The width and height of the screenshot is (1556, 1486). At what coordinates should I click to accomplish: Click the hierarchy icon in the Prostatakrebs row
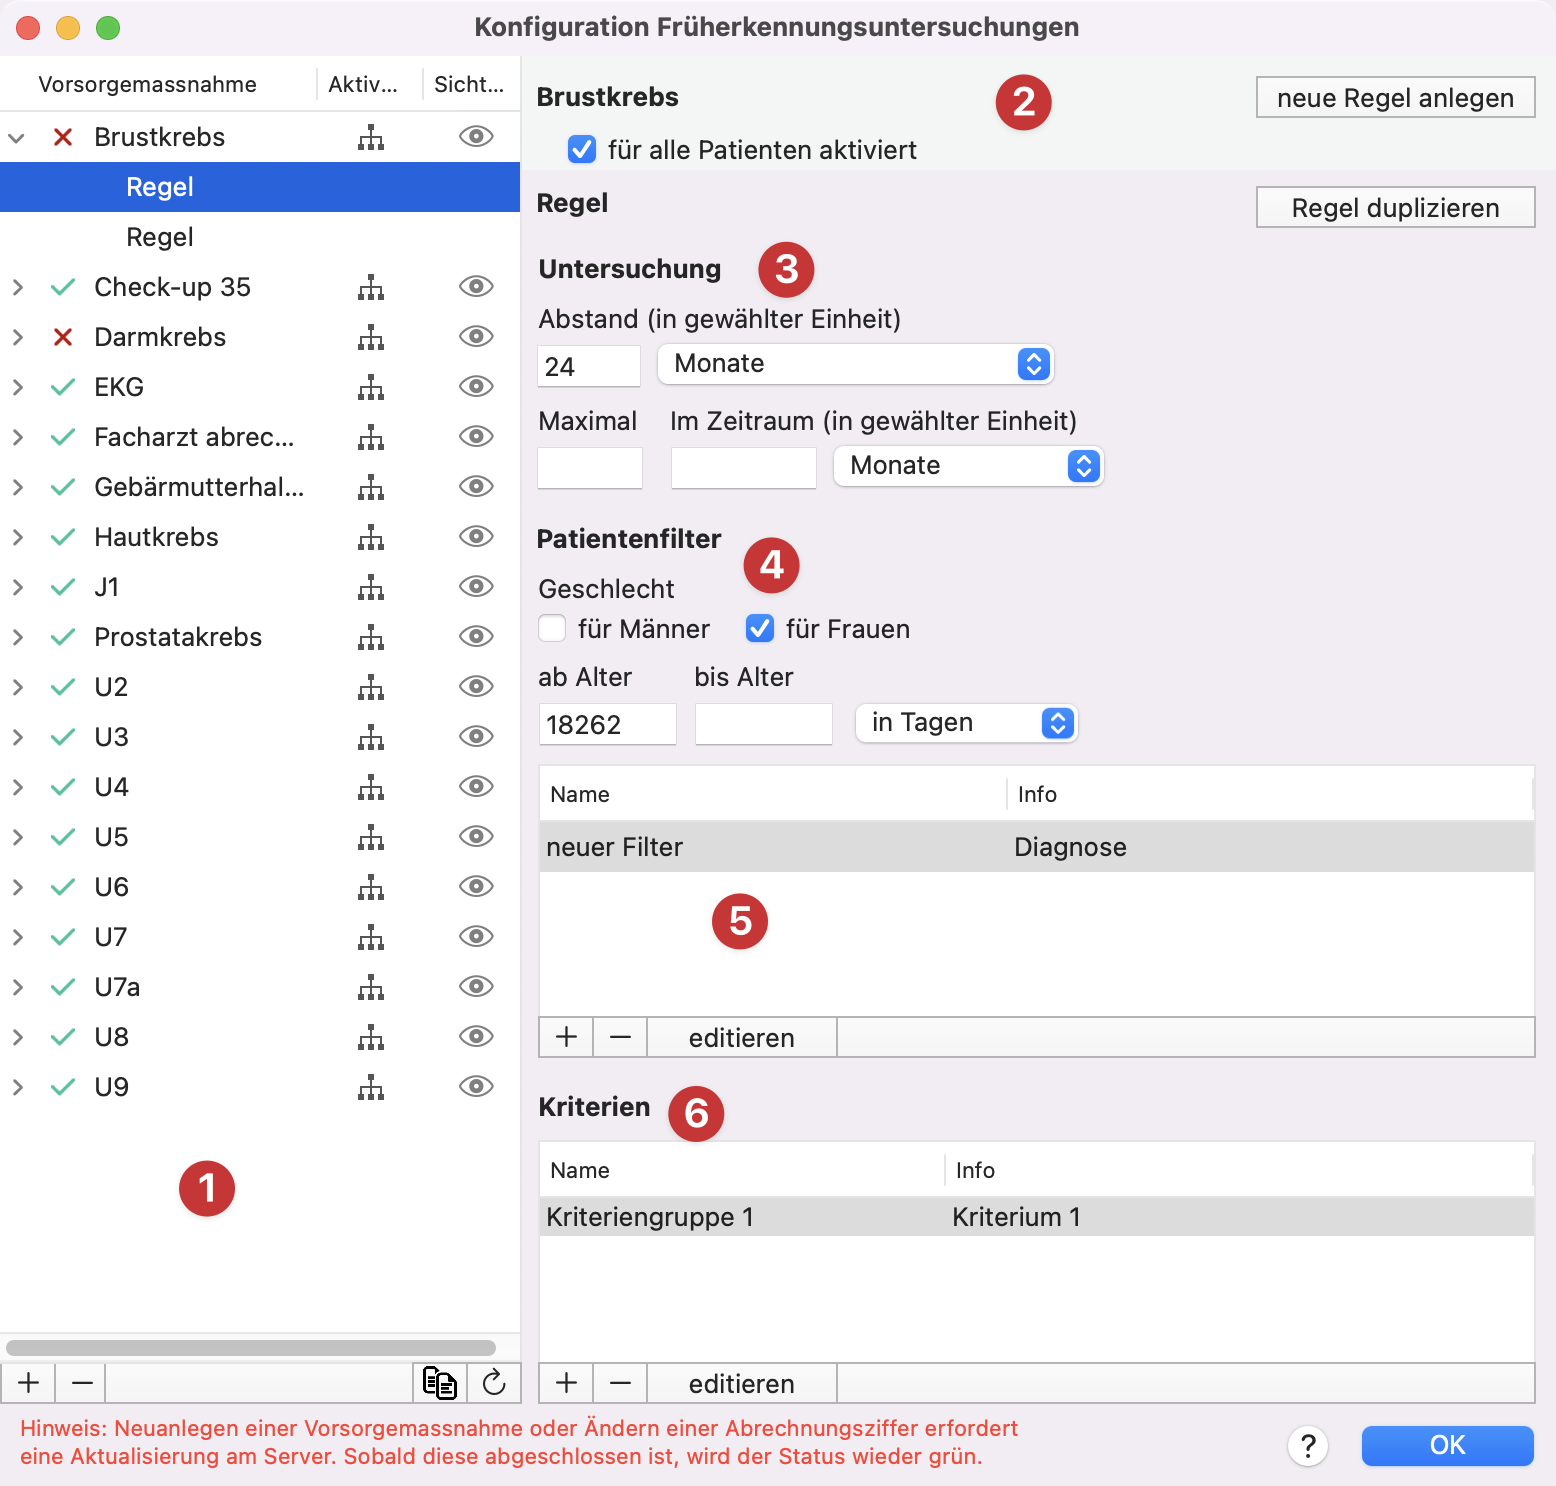click(x=371, y=637)
